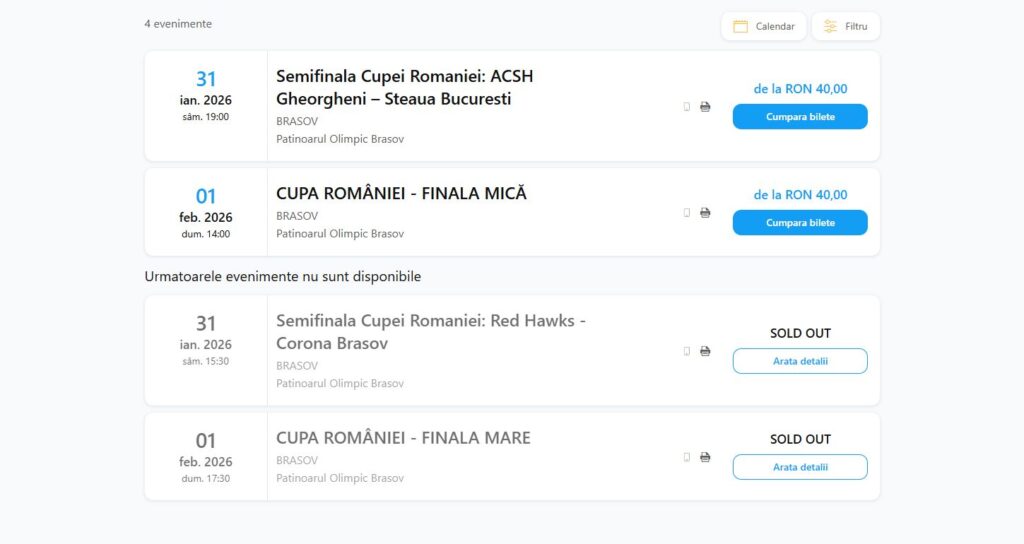Image resolution: width=1024 pixels, height=544 pixels.
Task: Click the mobile ticket icon for Red Hawks semifinal
Action: (x=687, y=351)
